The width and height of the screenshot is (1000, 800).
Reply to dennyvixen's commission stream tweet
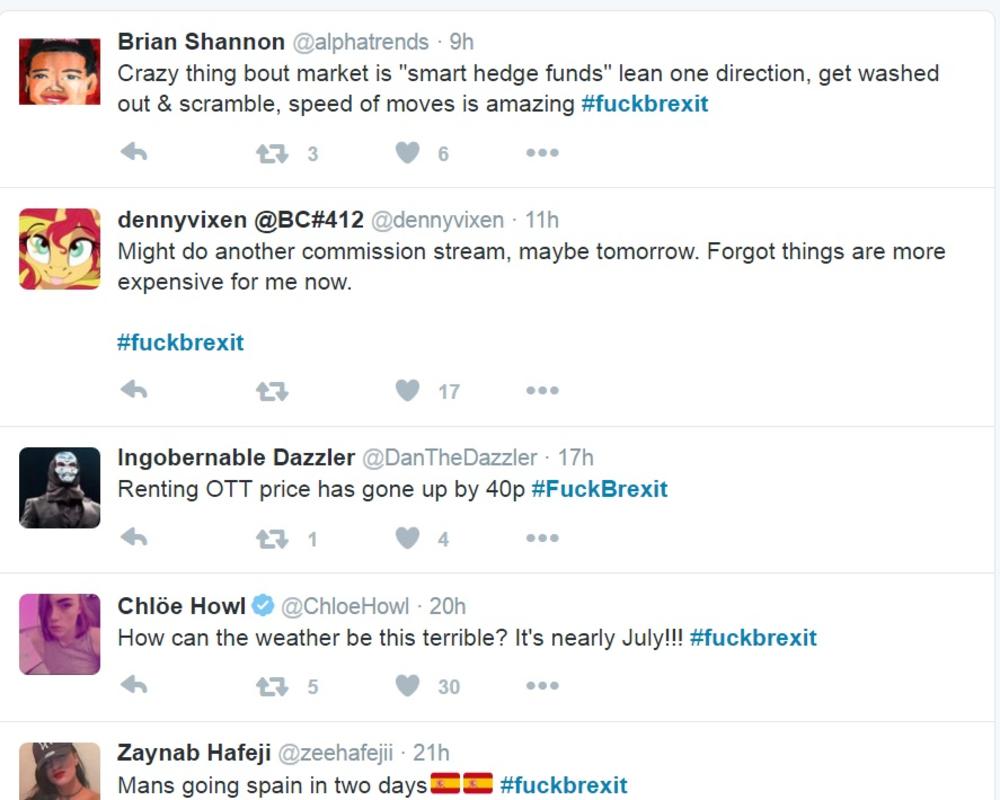coord(134,391)
